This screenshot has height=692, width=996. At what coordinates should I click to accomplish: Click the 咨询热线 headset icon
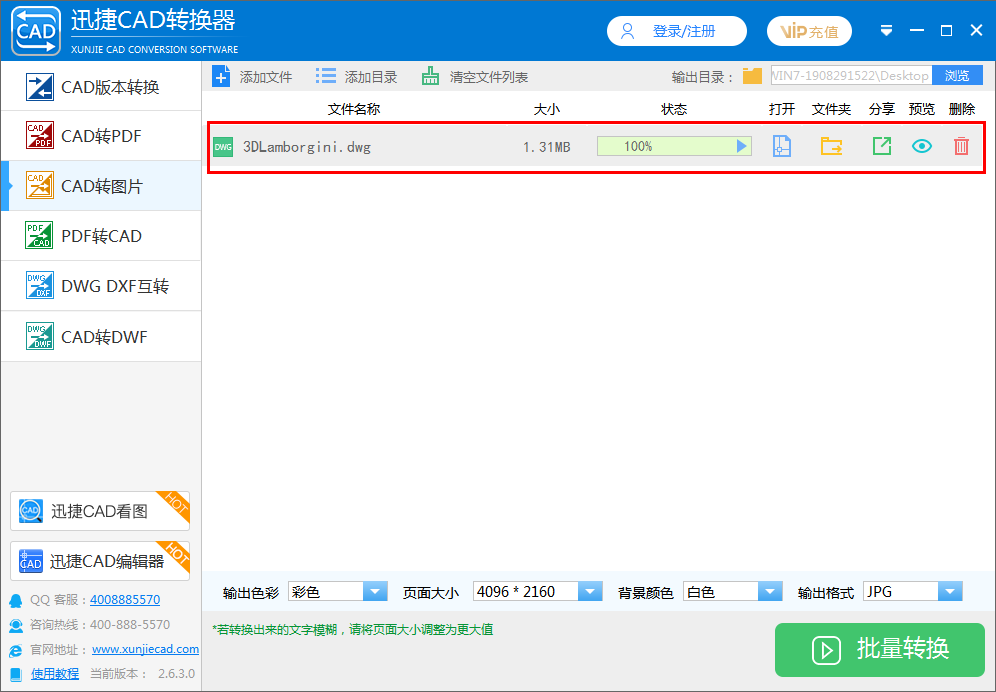click(x=16, y=625)
